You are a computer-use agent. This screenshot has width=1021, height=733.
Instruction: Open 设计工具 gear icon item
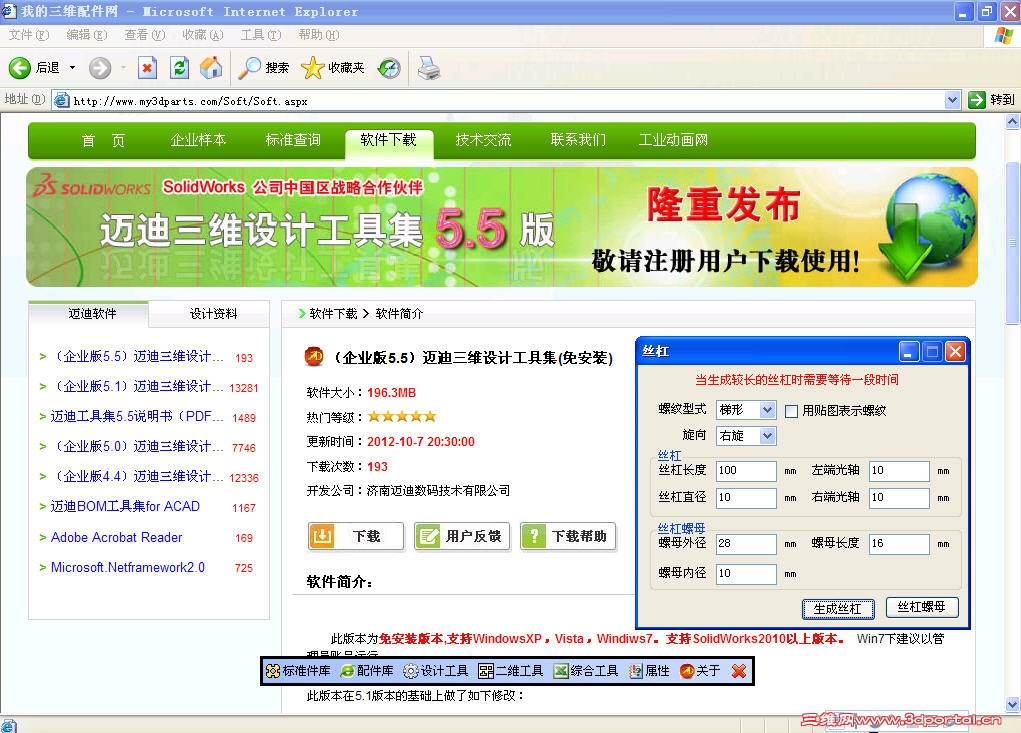[436, 671]
